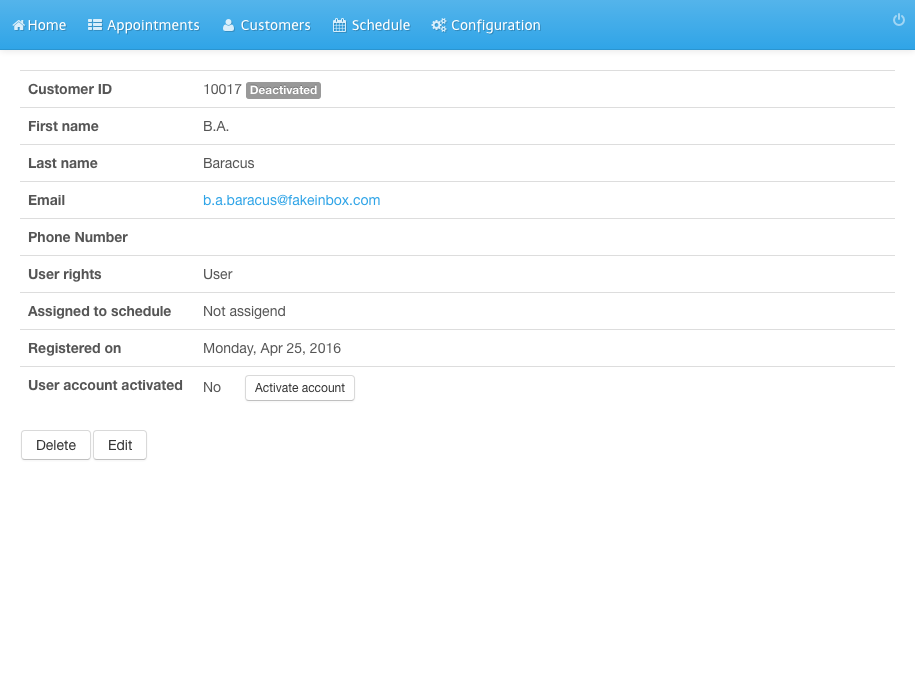Image resolution: width=915 pixels, height=700 pixels.
Task: Open Configuration menu label
Action: (495, 25)
